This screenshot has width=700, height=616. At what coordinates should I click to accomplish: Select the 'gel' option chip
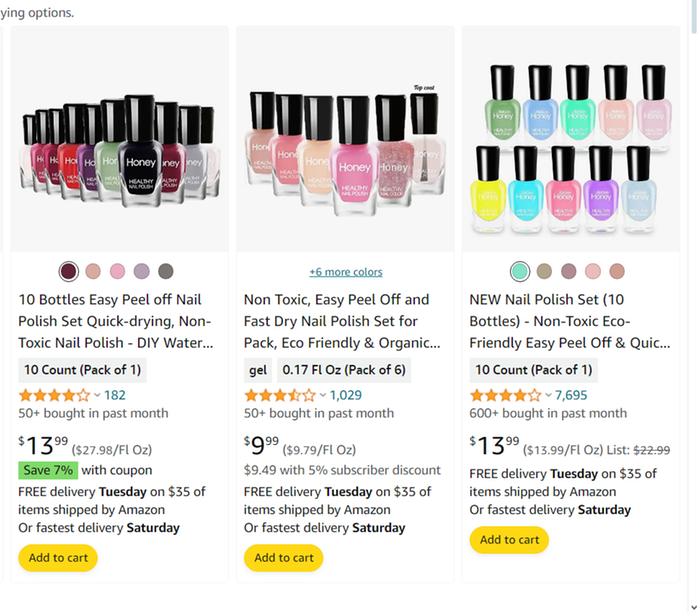point(258,370)
